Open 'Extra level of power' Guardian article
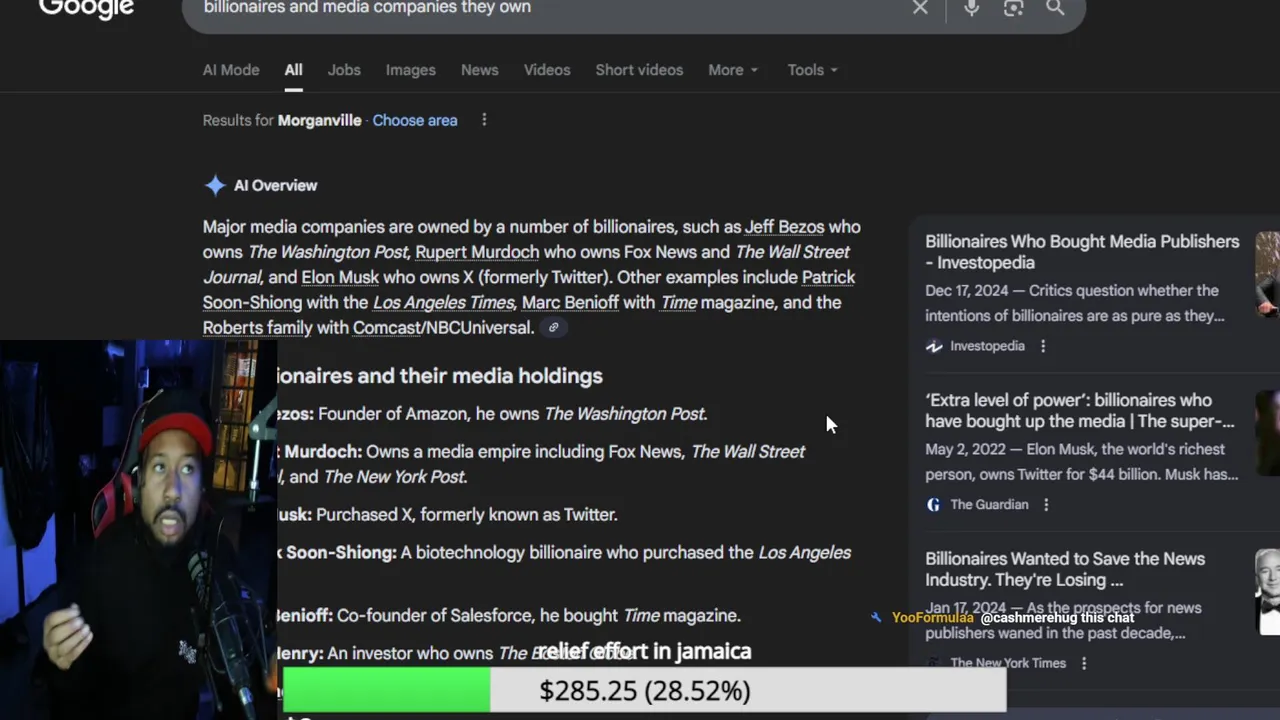Viewport: 1280px width, 720px height. (x=1080, y=410)
